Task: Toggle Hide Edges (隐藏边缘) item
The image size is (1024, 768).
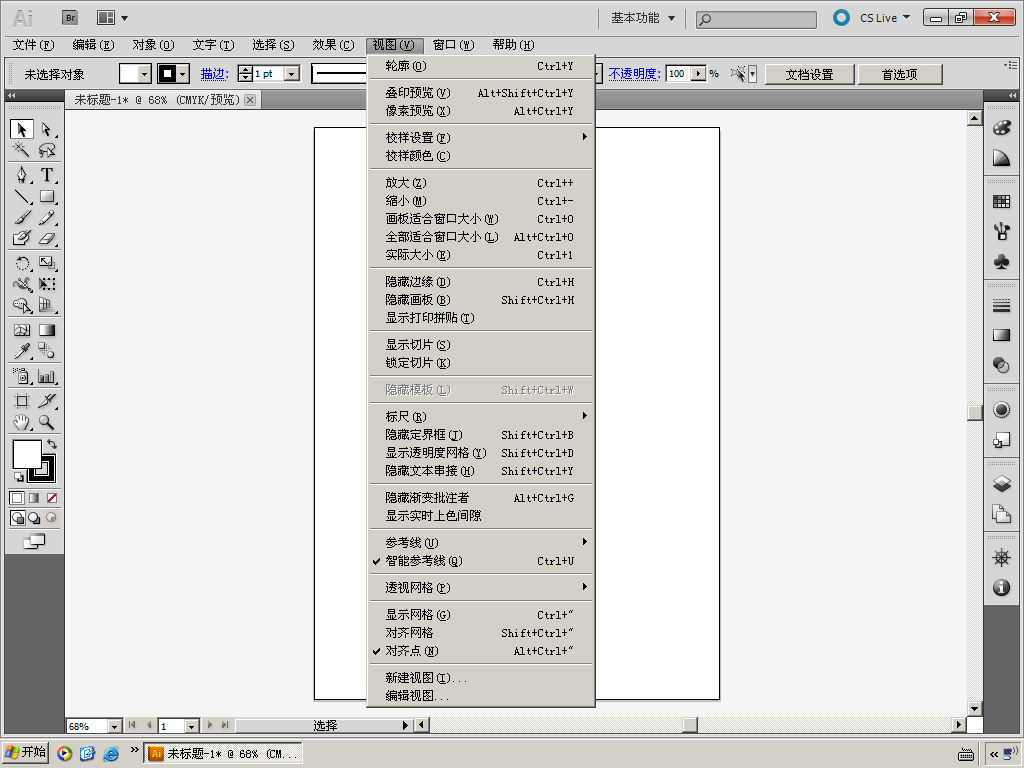Action: pos(481,282)
